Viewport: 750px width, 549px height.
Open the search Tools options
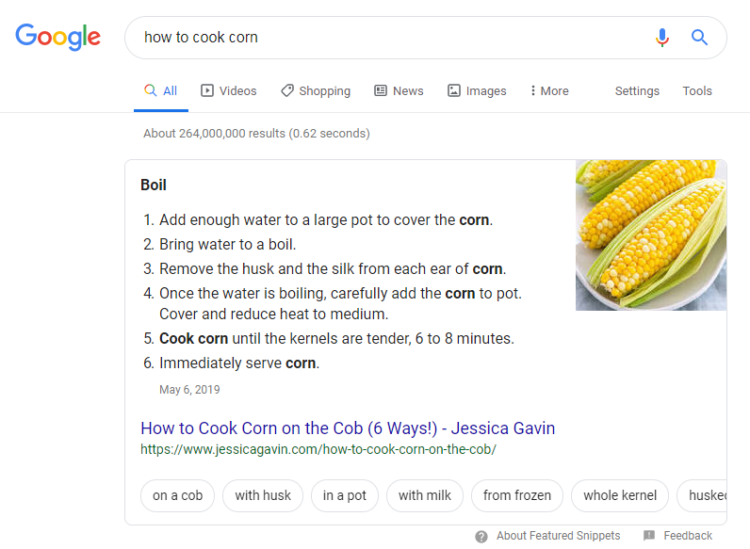(697, 91)
